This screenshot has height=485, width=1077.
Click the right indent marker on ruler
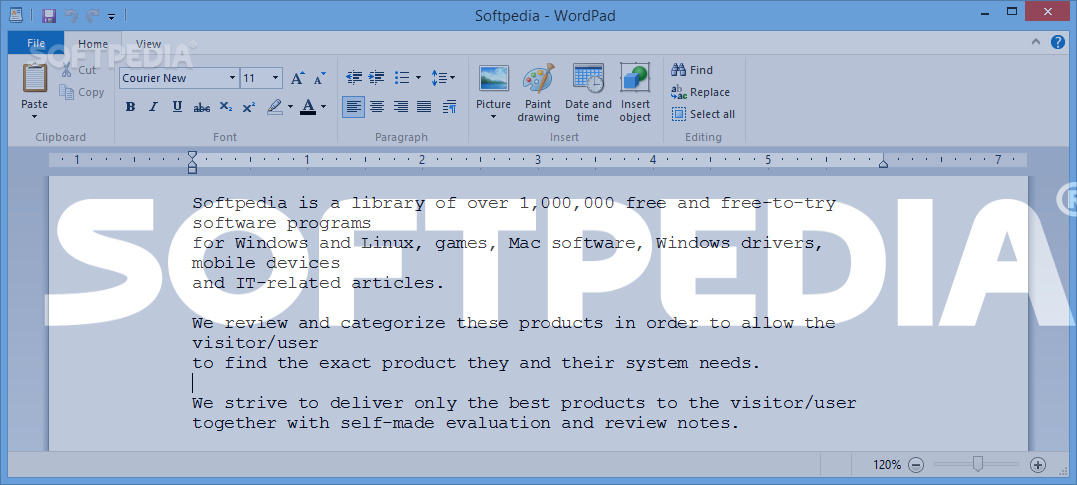[x=884, y=163]
